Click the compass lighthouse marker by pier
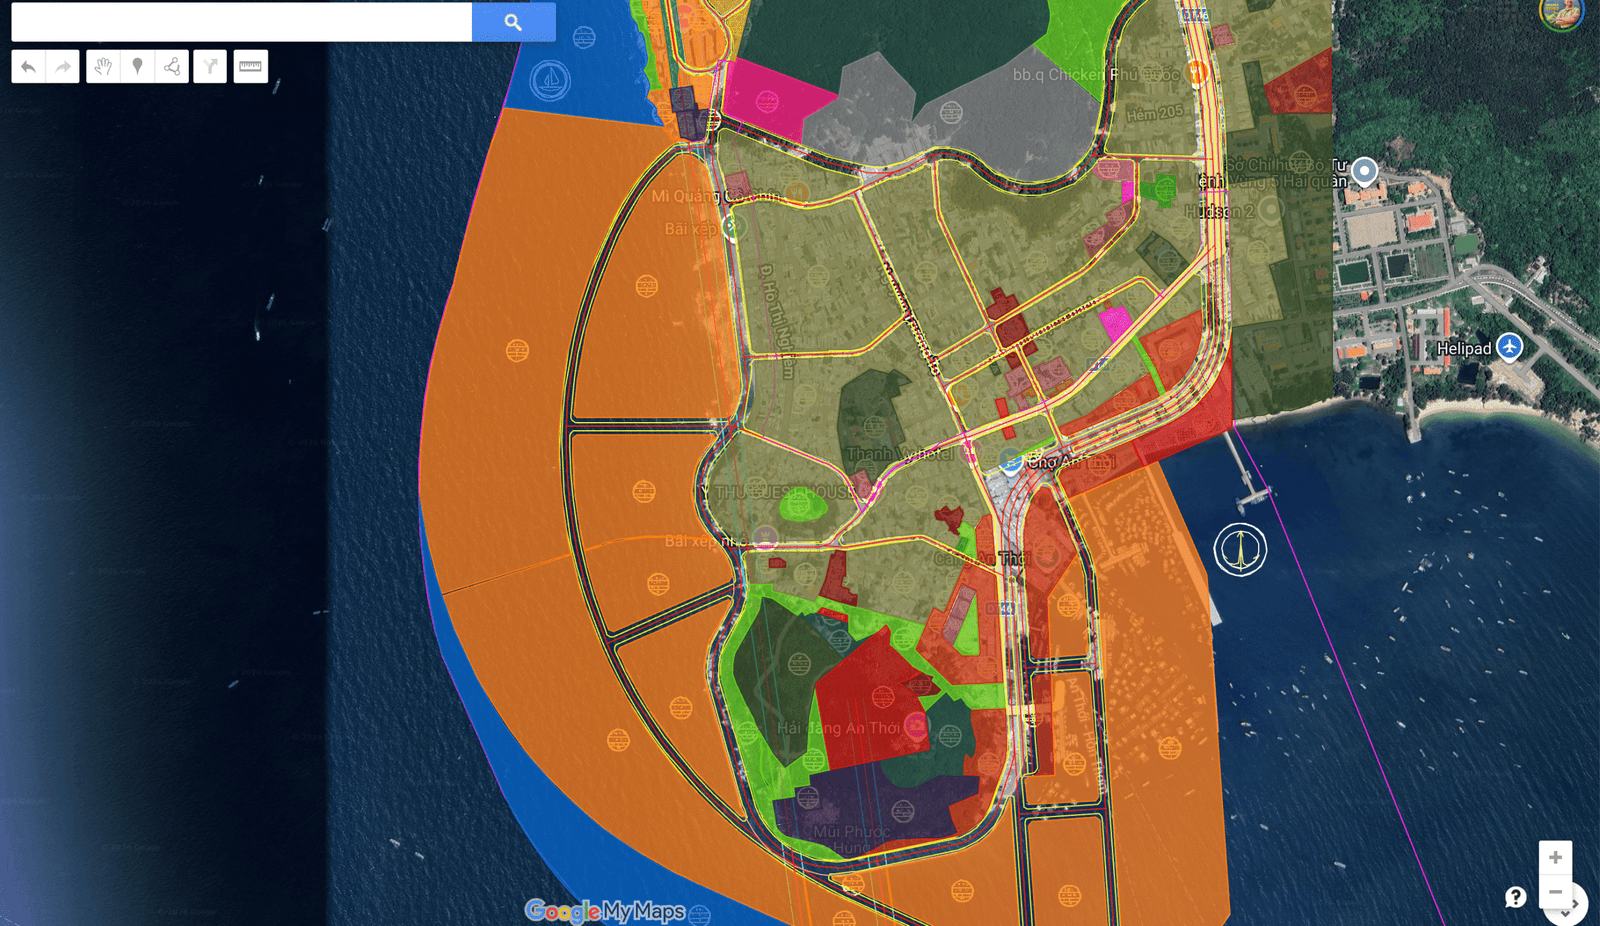This screenshot has width=1600, height=926. [1240, 549]
